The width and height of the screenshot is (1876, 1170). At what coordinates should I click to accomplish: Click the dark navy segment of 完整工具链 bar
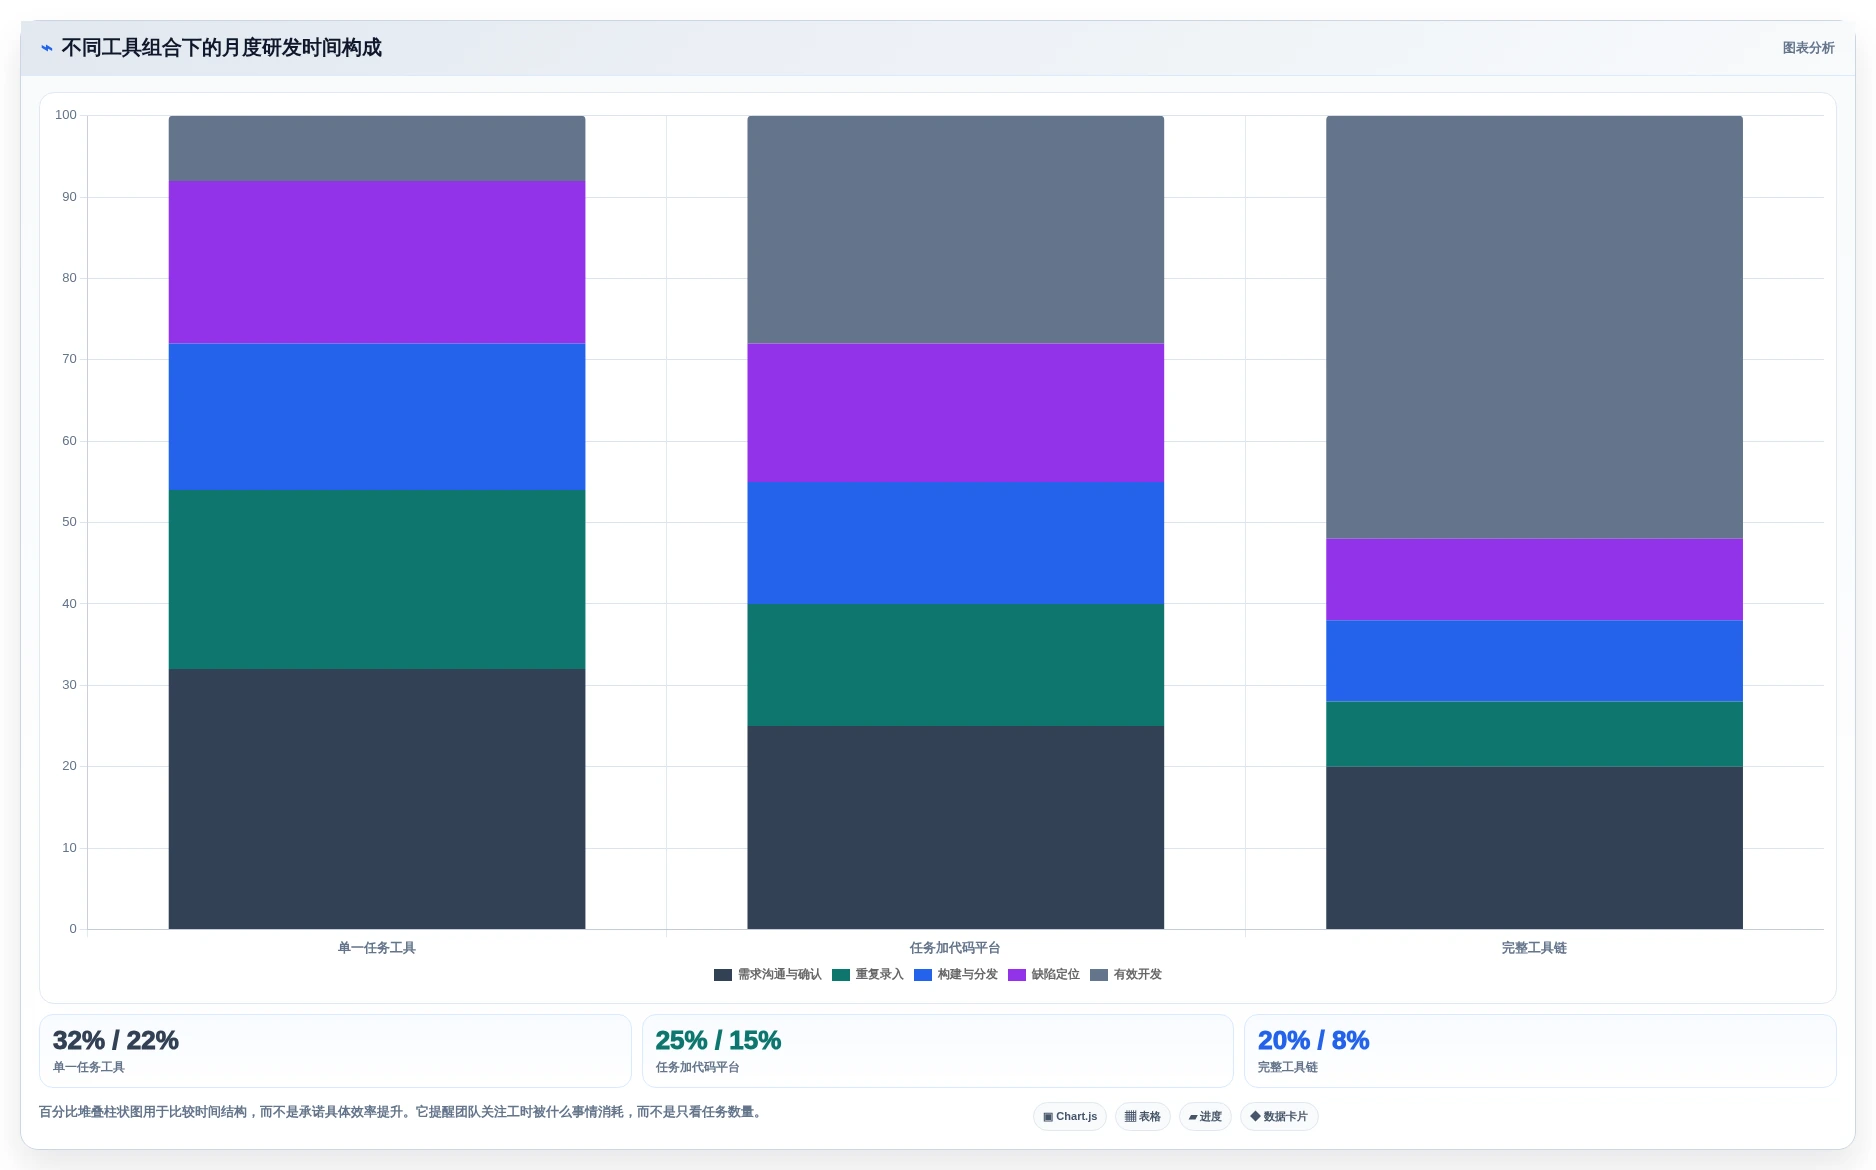[1534, 848]
